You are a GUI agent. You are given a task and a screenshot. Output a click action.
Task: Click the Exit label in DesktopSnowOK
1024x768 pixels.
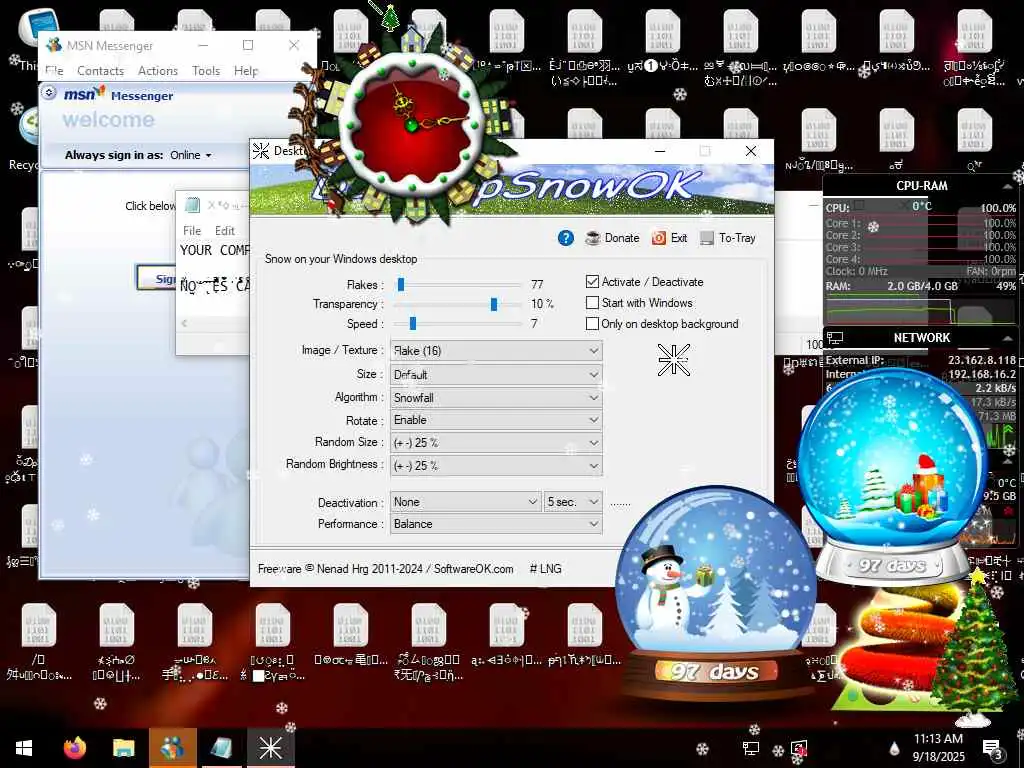[679, 238]
